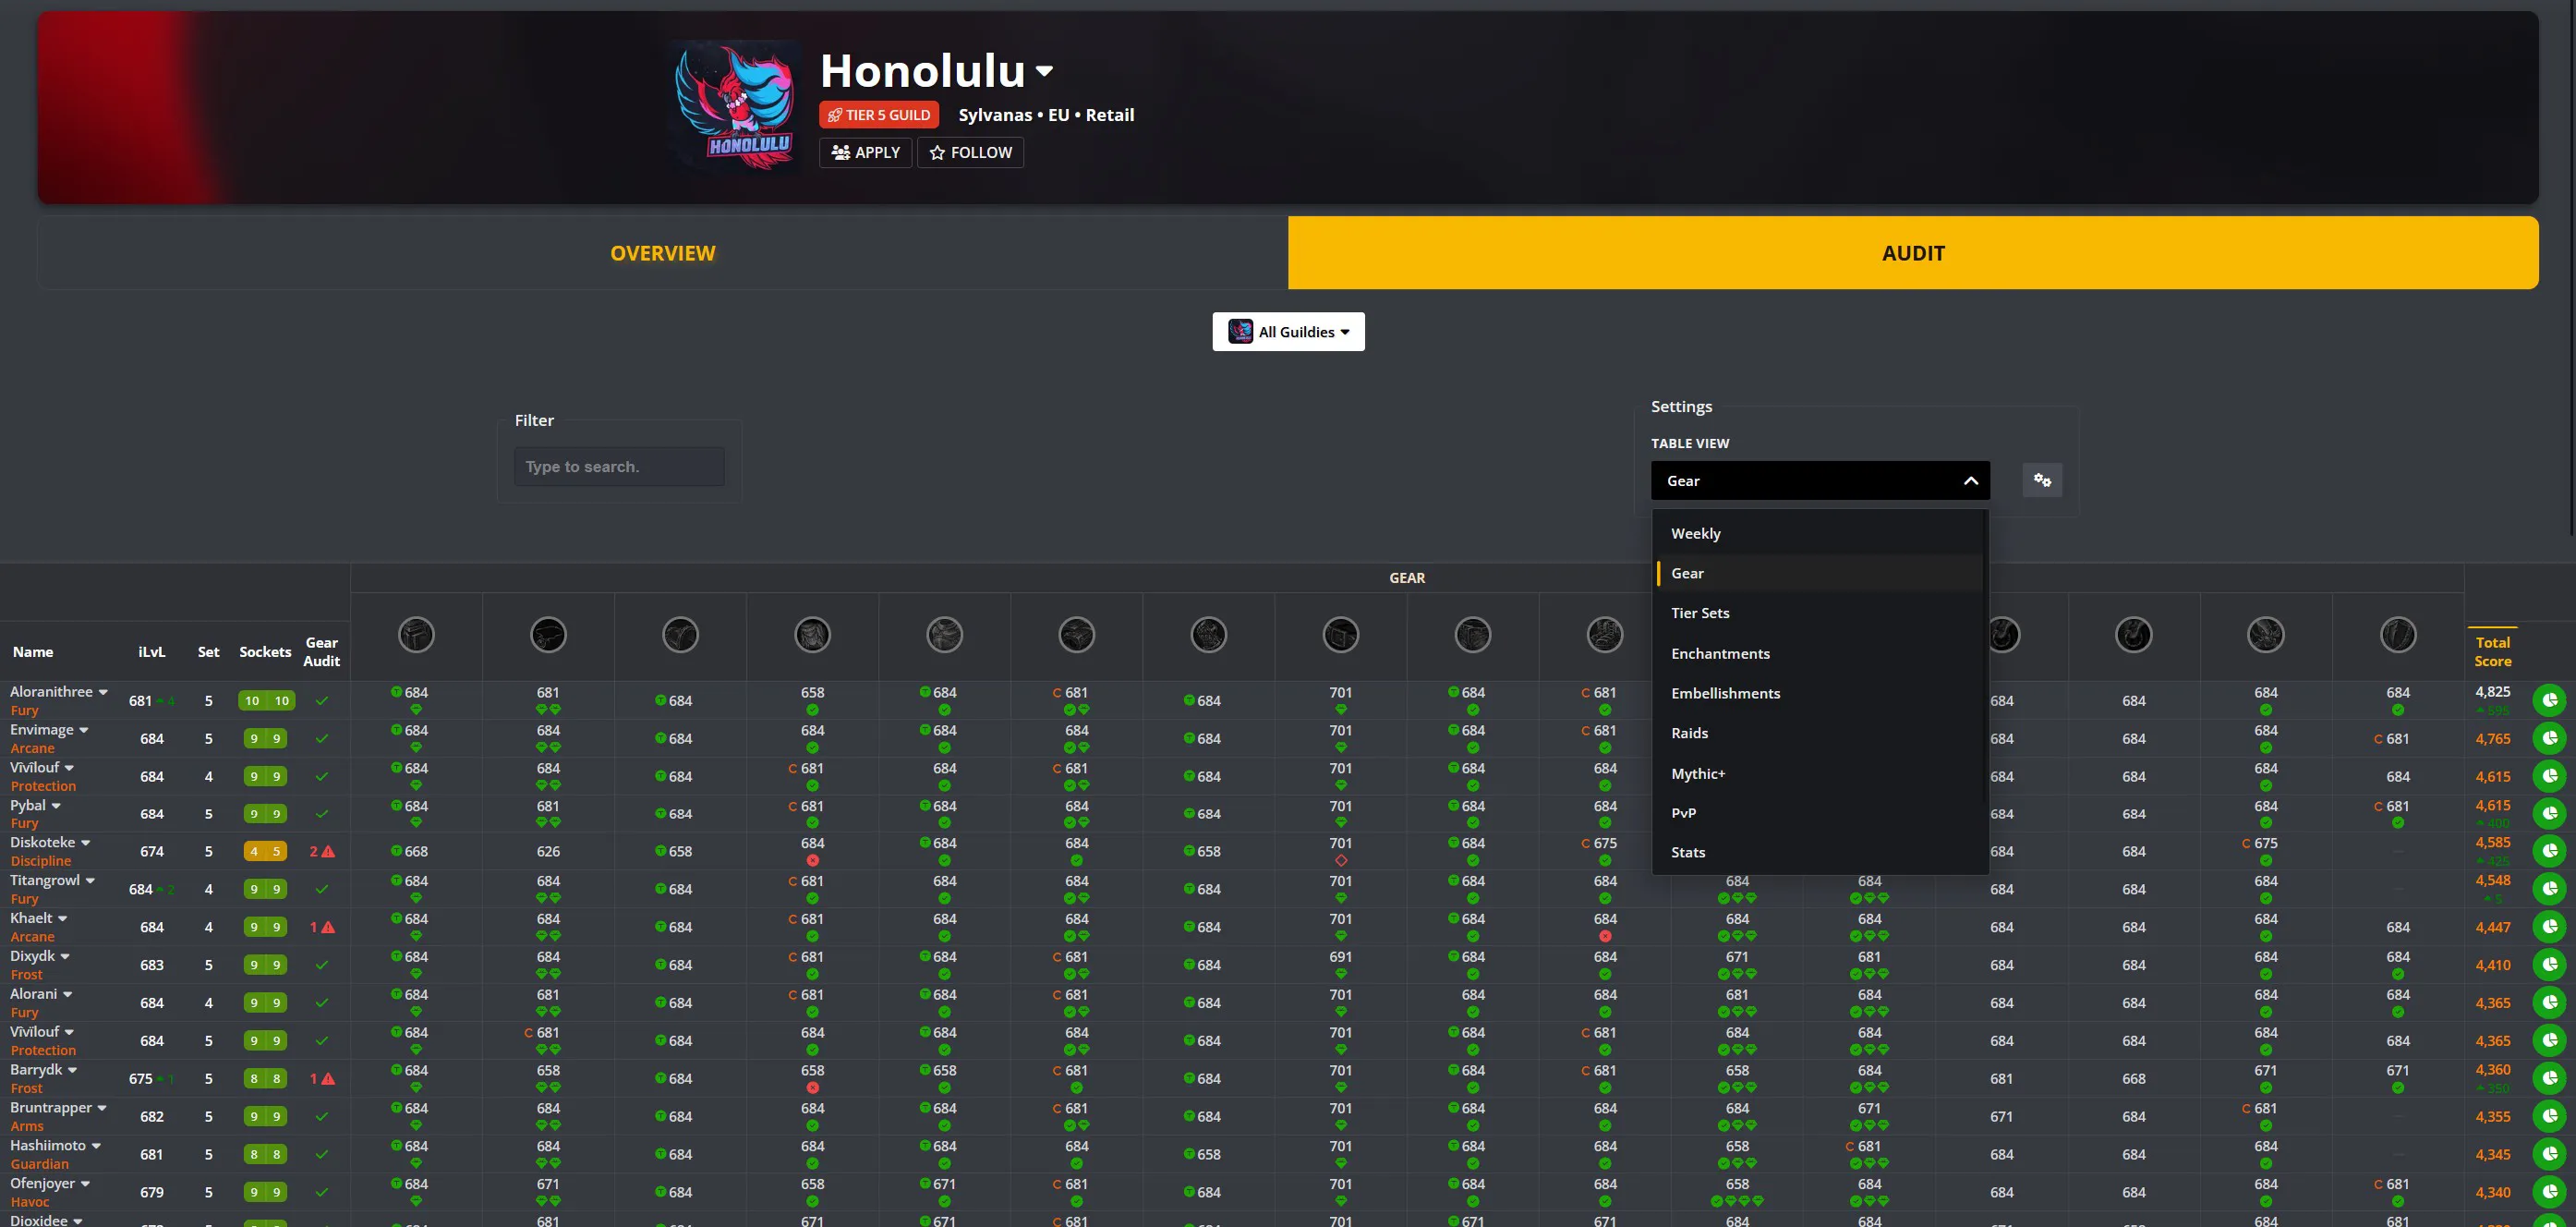
Task: Click the hands gloves slot icon header
Action: point(1208,635)
